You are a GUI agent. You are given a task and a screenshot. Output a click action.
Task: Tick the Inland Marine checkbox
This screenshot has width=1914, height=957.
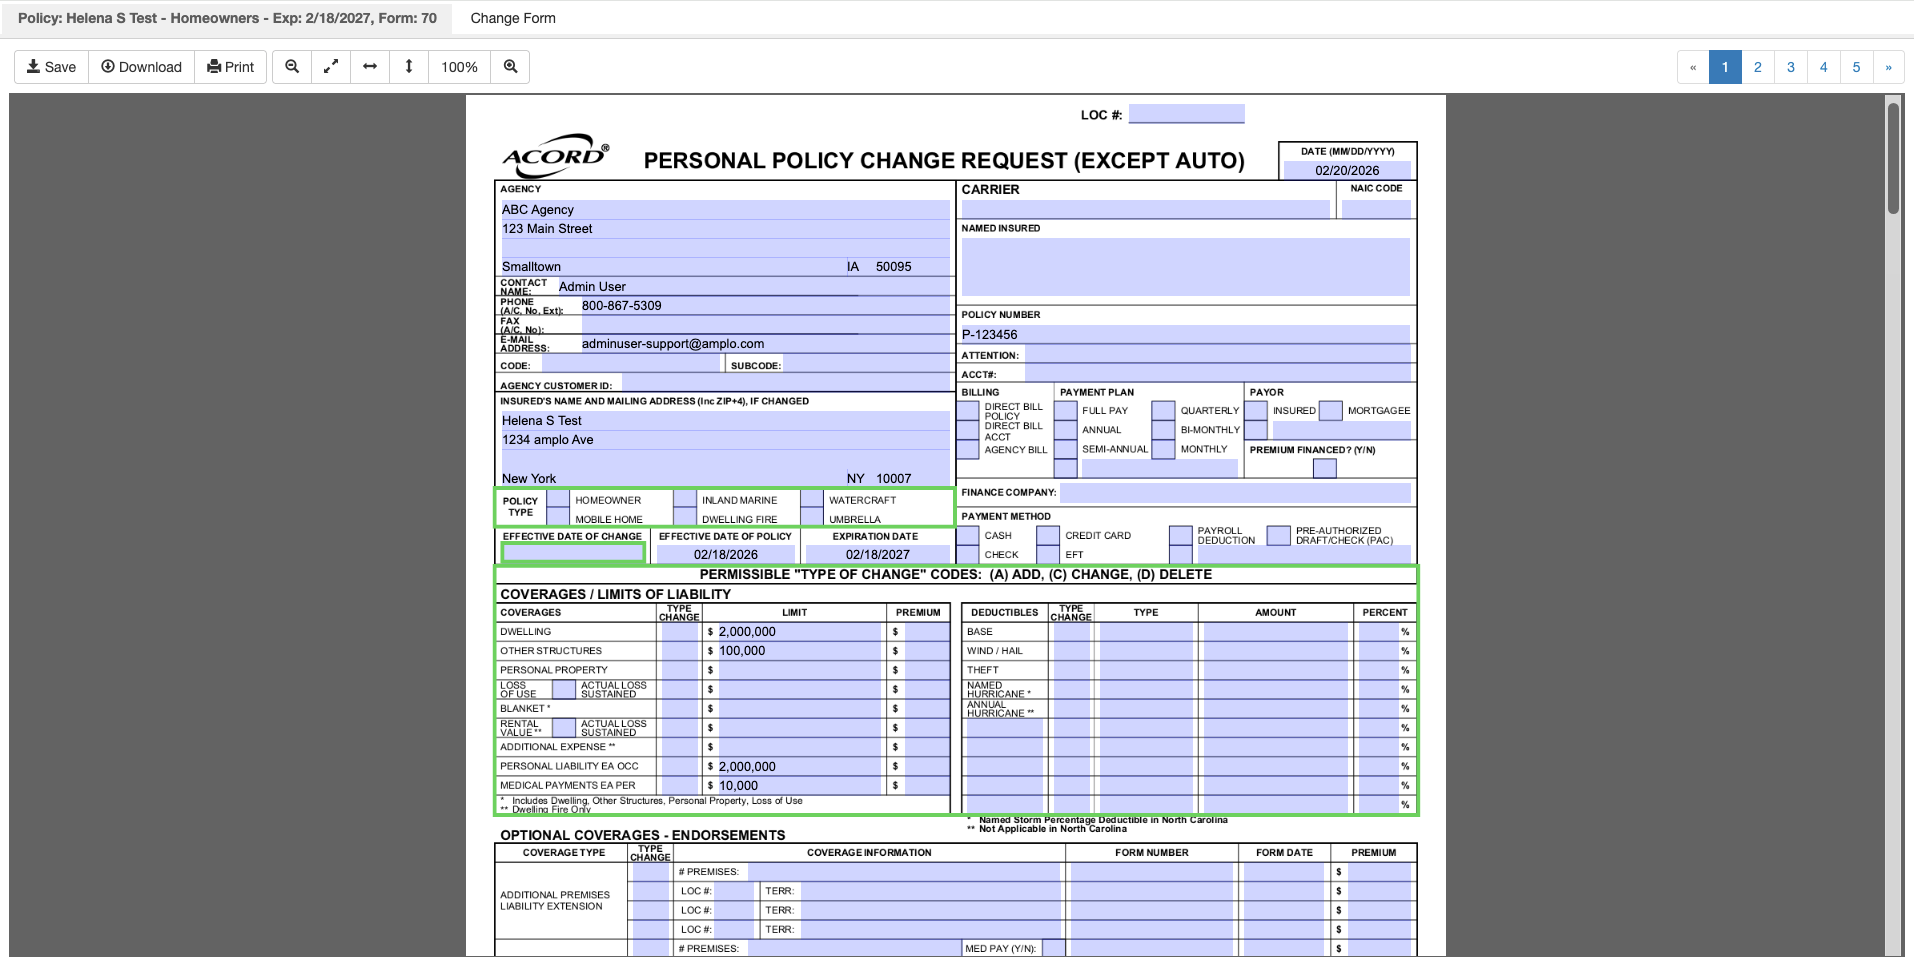685,499
